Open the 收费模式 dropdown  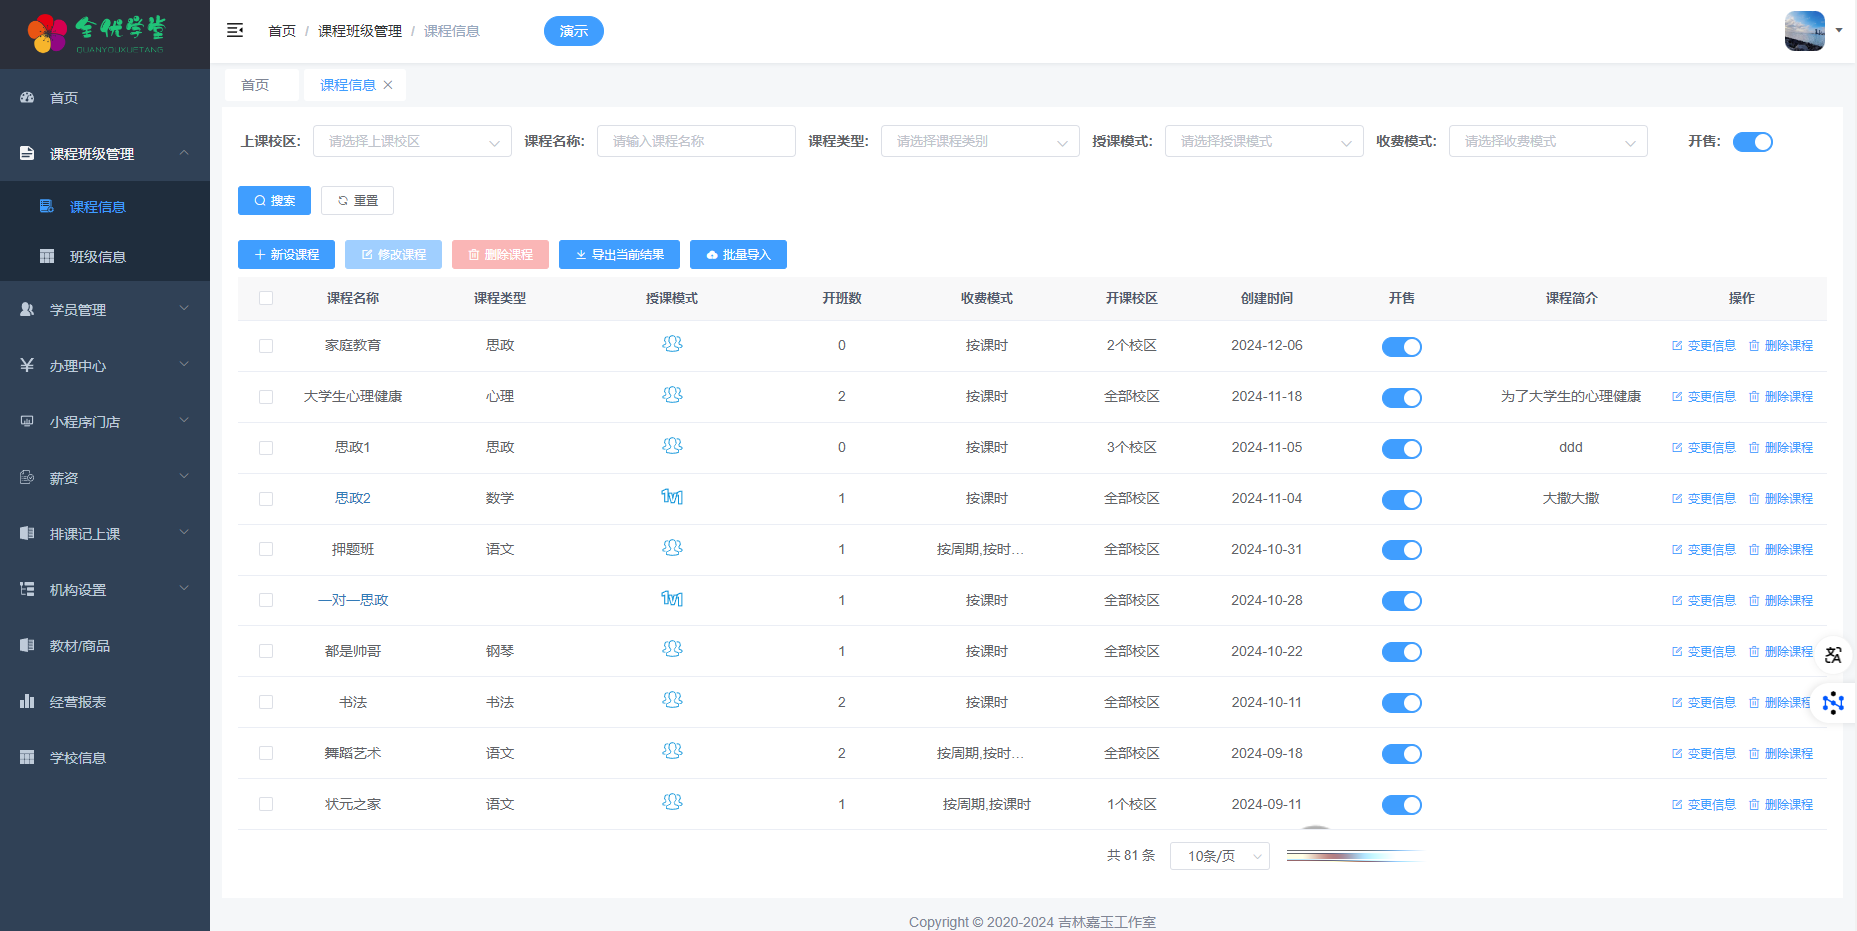point(1547,142)
